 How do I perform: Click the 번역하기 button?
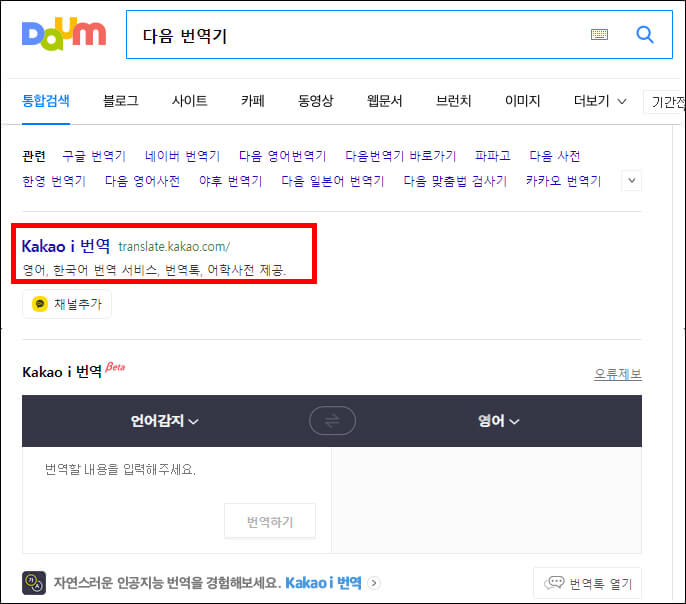(x=270, y=521)
